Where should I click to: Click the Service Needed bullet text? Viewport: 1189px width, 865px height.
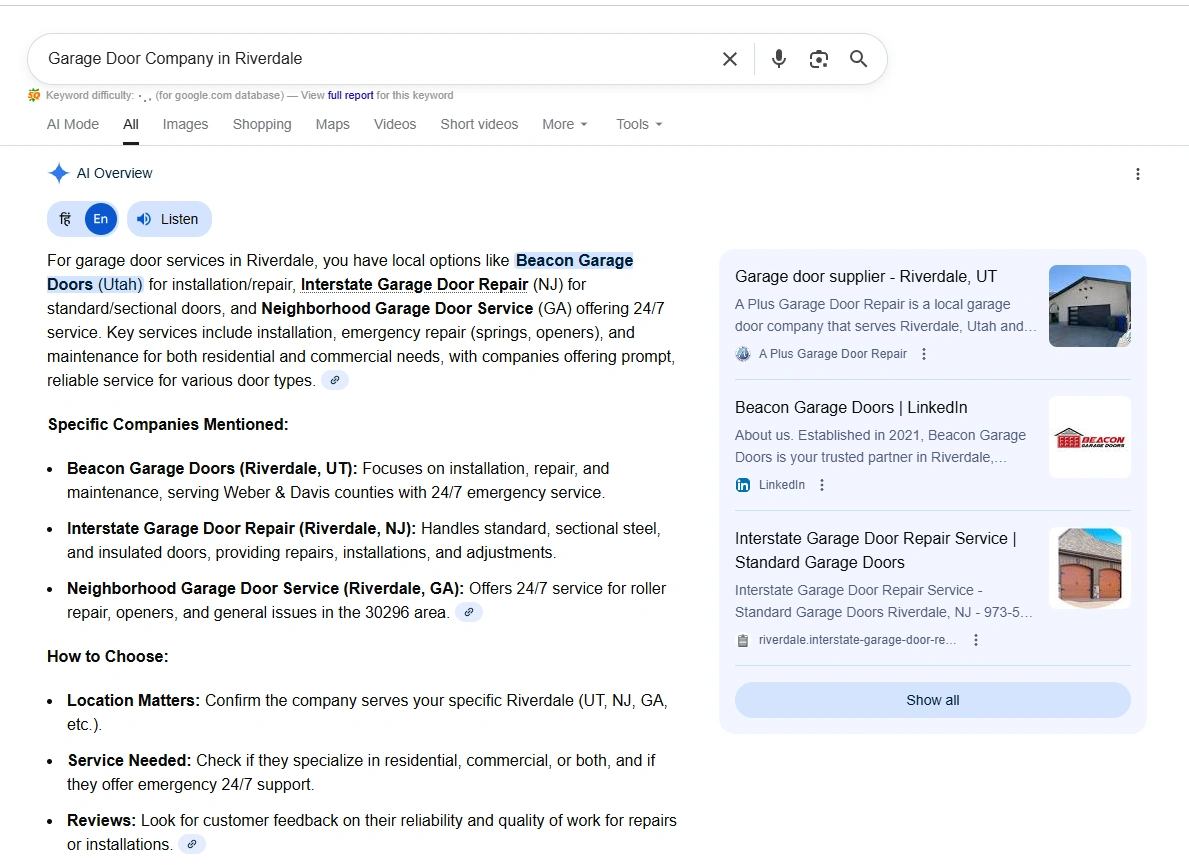[361, 773]
